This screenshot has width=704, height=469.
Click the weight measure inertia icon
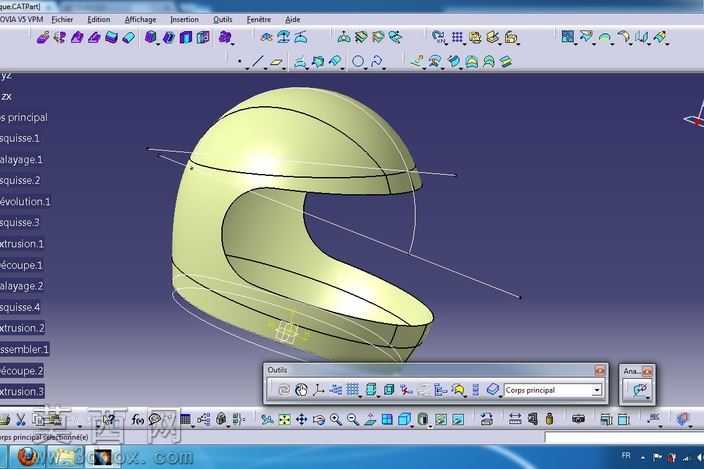click(x=550, y=420)
